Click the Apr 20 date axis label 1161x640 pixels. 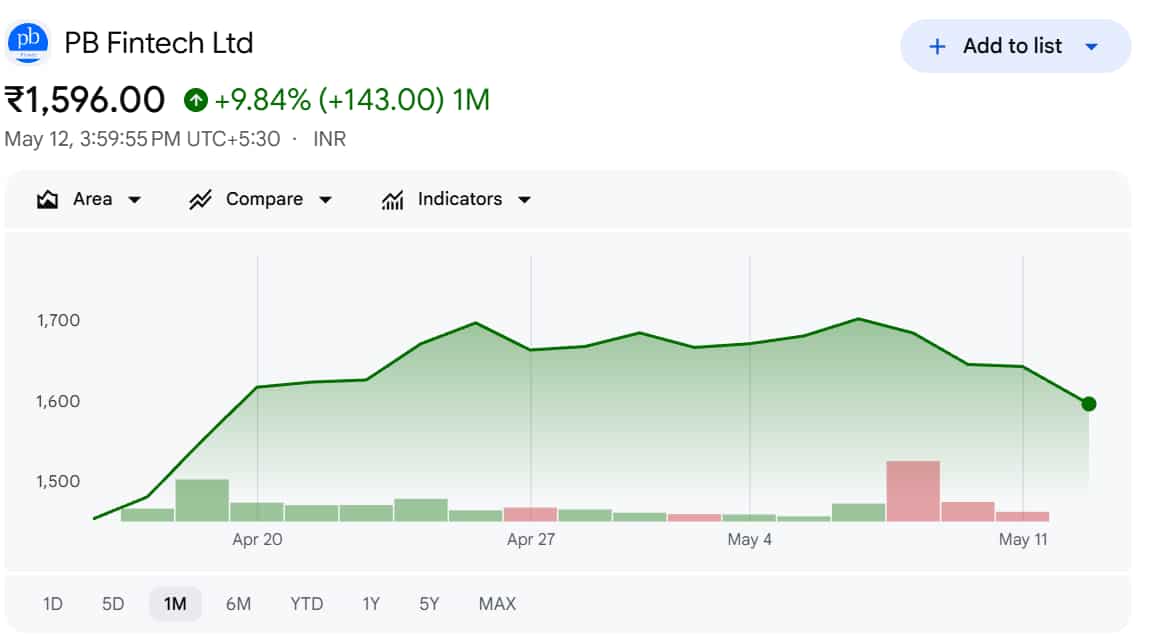pos(257,539)
